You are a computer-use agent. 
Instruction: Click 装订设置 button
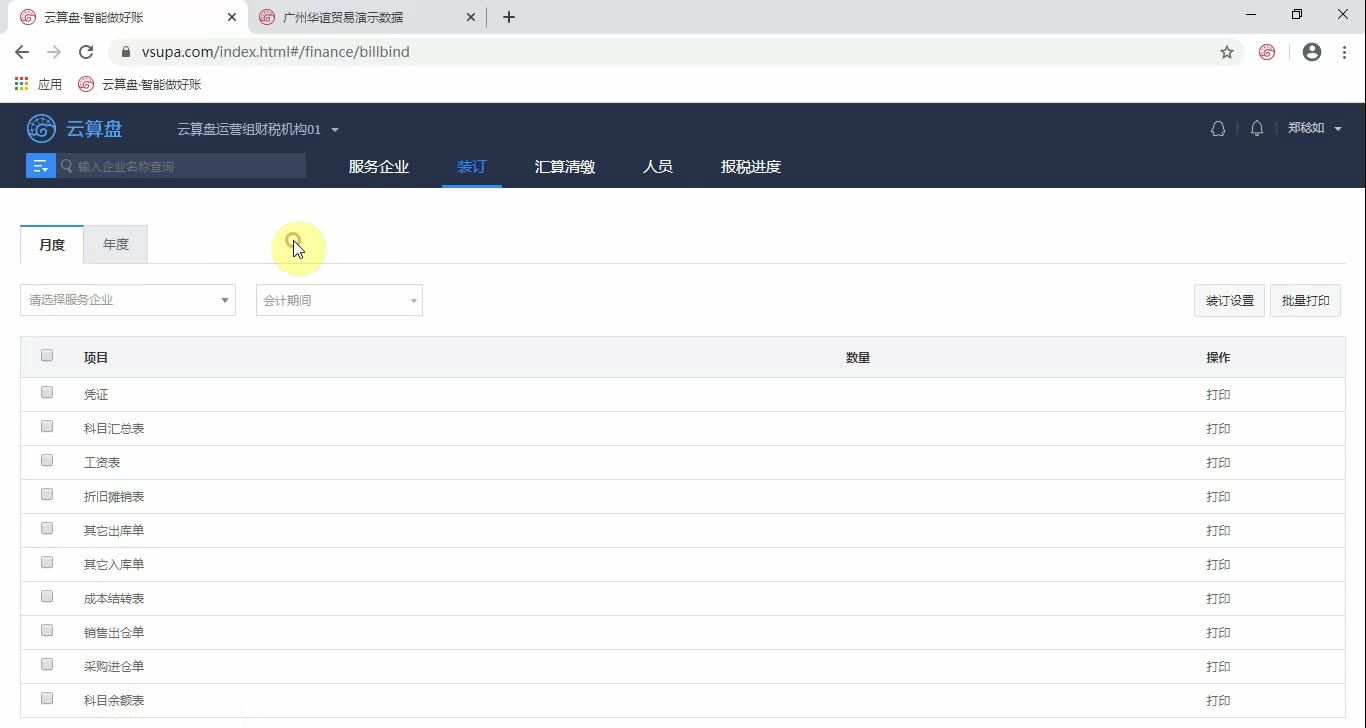click(1229, 301)
